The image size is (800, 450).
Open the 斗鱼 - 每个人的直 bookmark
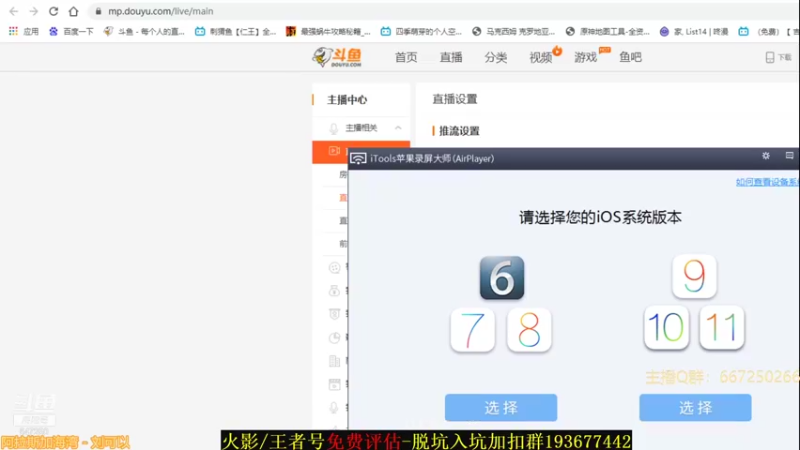point(144,32)
